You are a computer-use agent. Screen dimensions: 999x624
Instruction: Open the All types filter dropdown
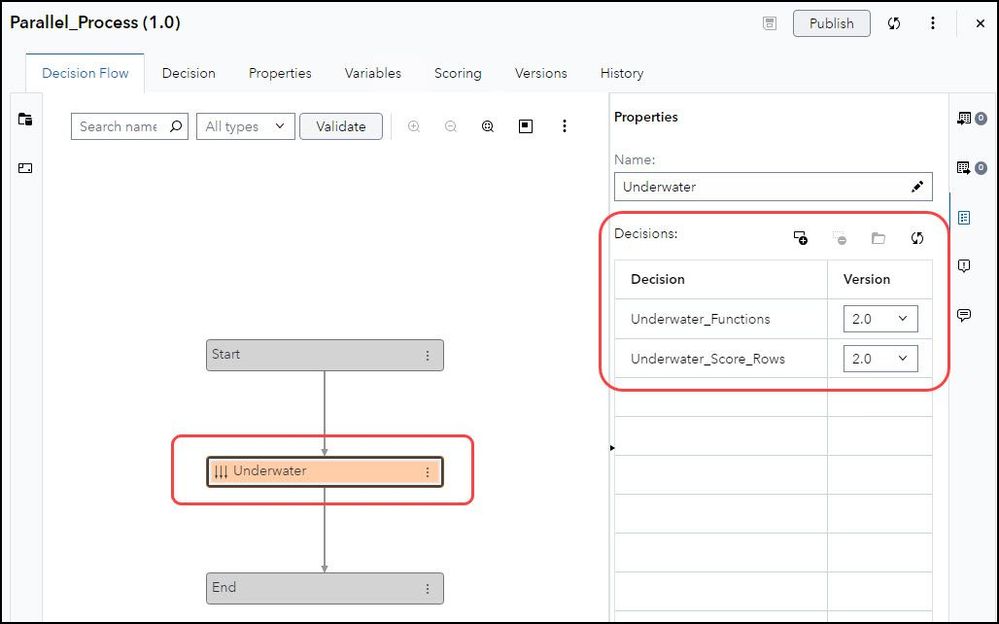click(245, 126)
